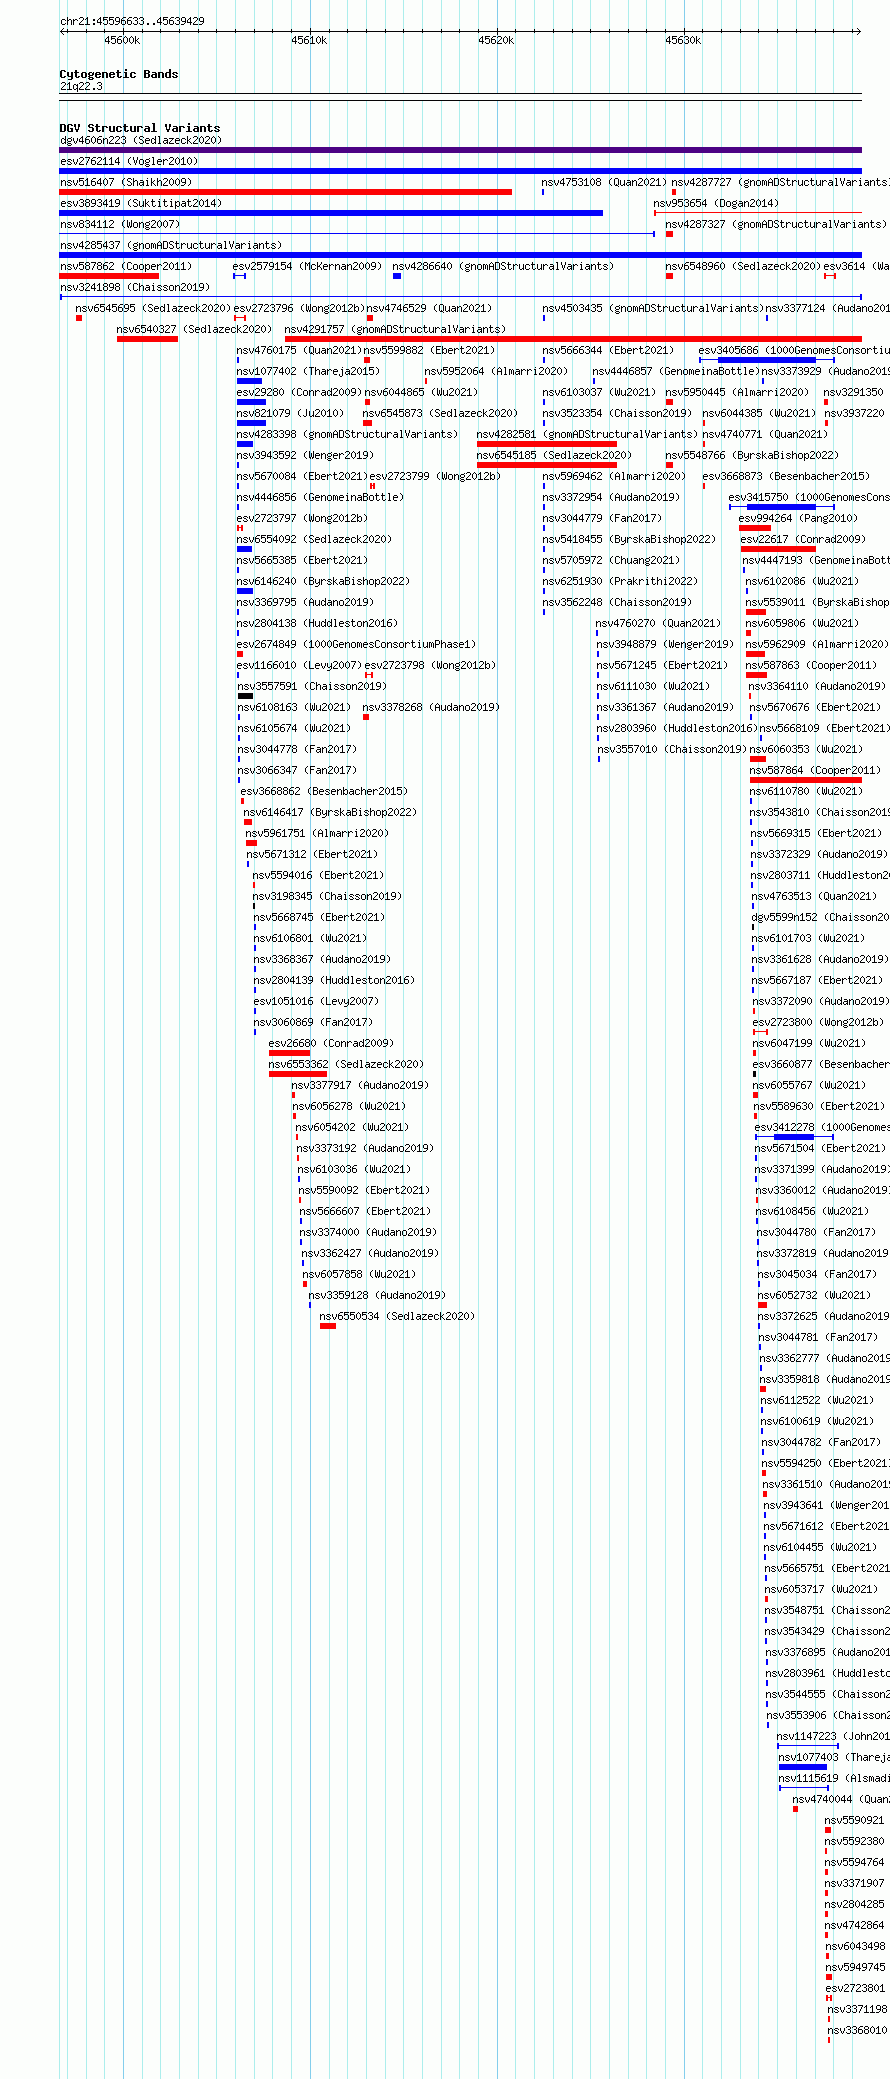Click nsv4760175 (Quan2021) variant
The width and height of the screenshot is (890, 2079).
click(x=299, y=351)
